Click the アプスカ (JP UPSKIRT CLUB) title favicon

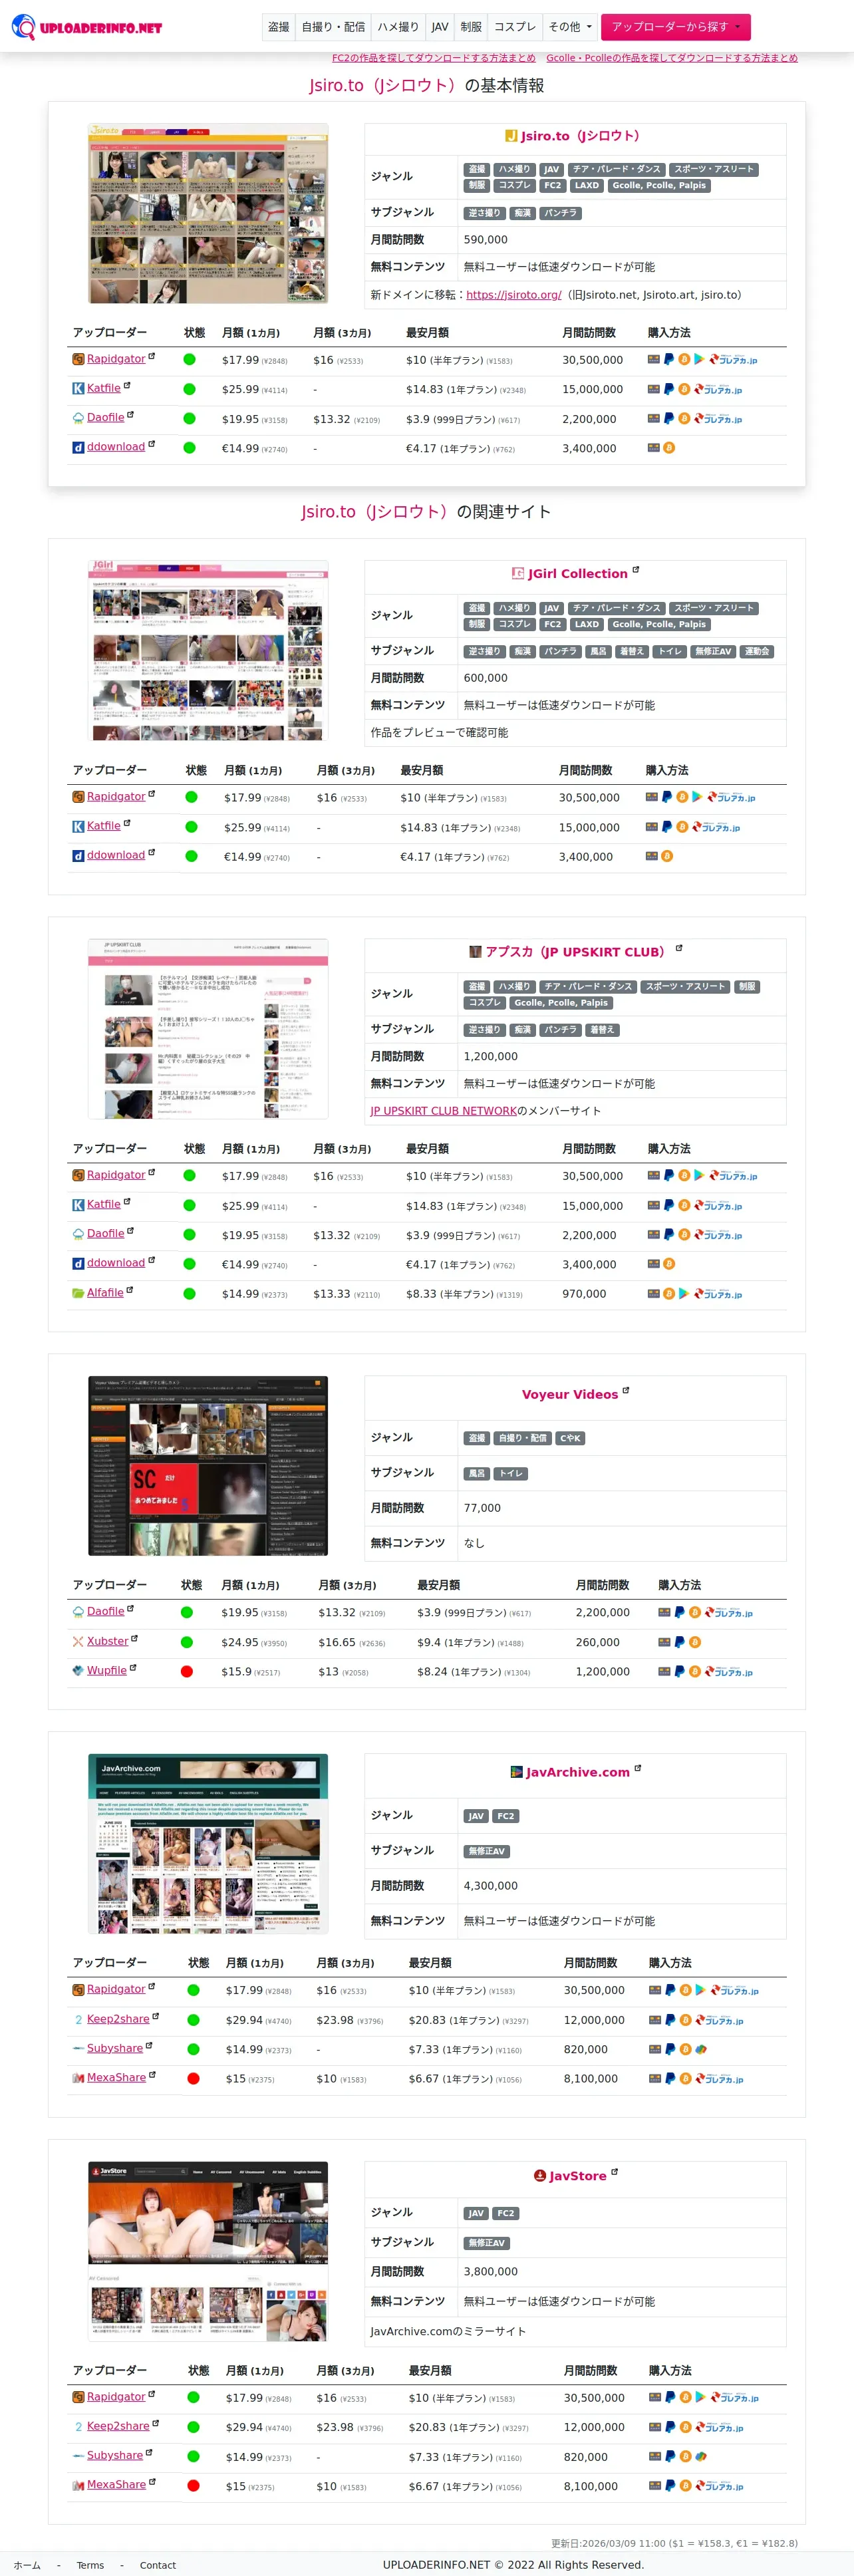[475, 952]
